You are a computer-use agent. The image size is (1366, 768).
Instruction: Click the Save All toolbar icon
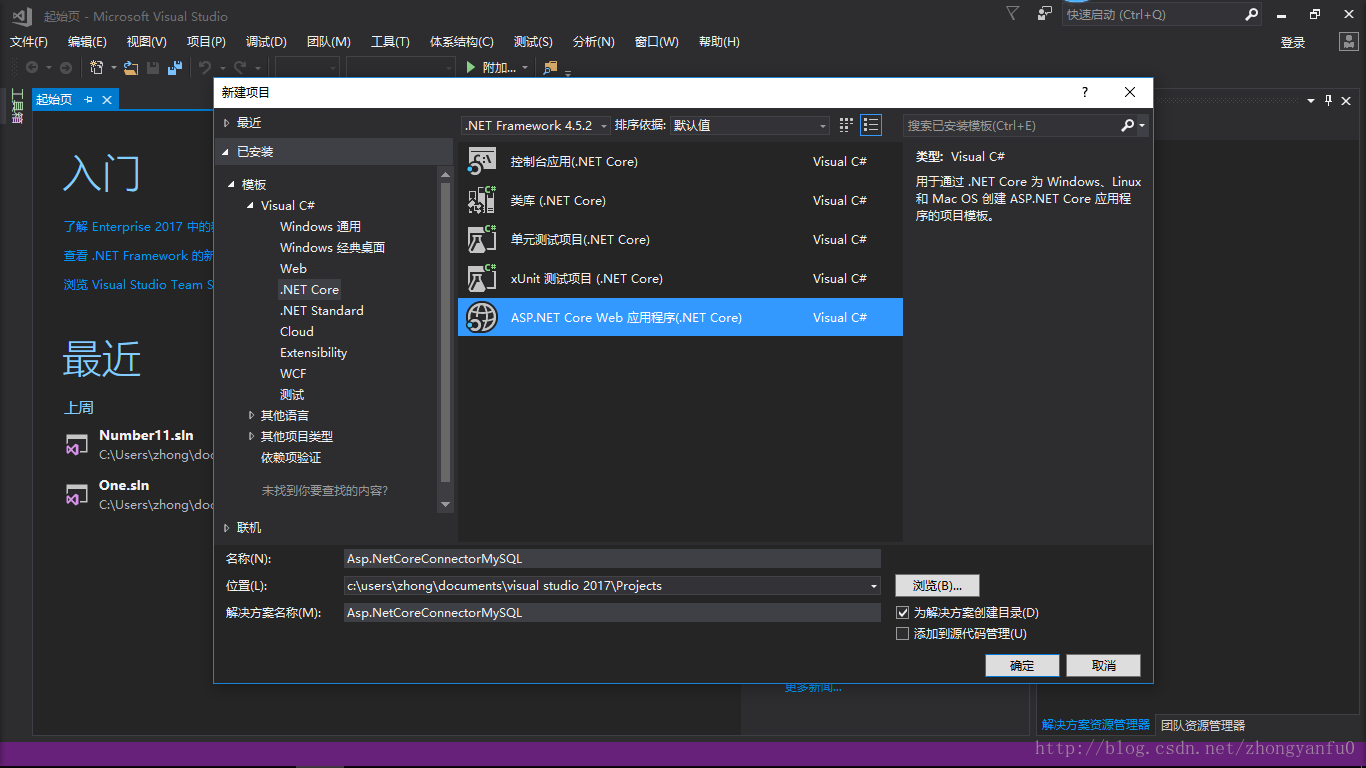175,67
